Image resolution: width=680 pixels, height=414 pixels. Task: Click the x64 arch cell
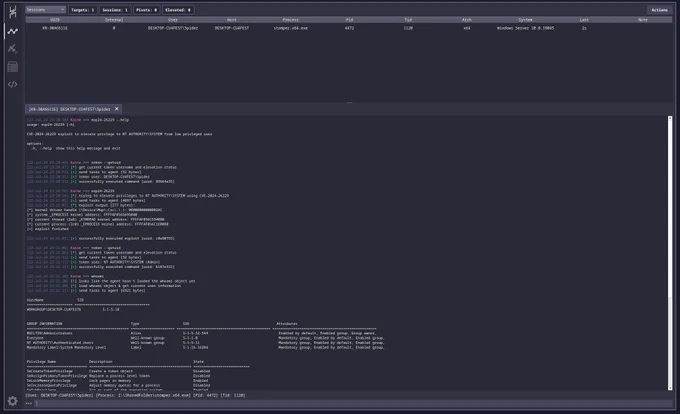[467, 28]
